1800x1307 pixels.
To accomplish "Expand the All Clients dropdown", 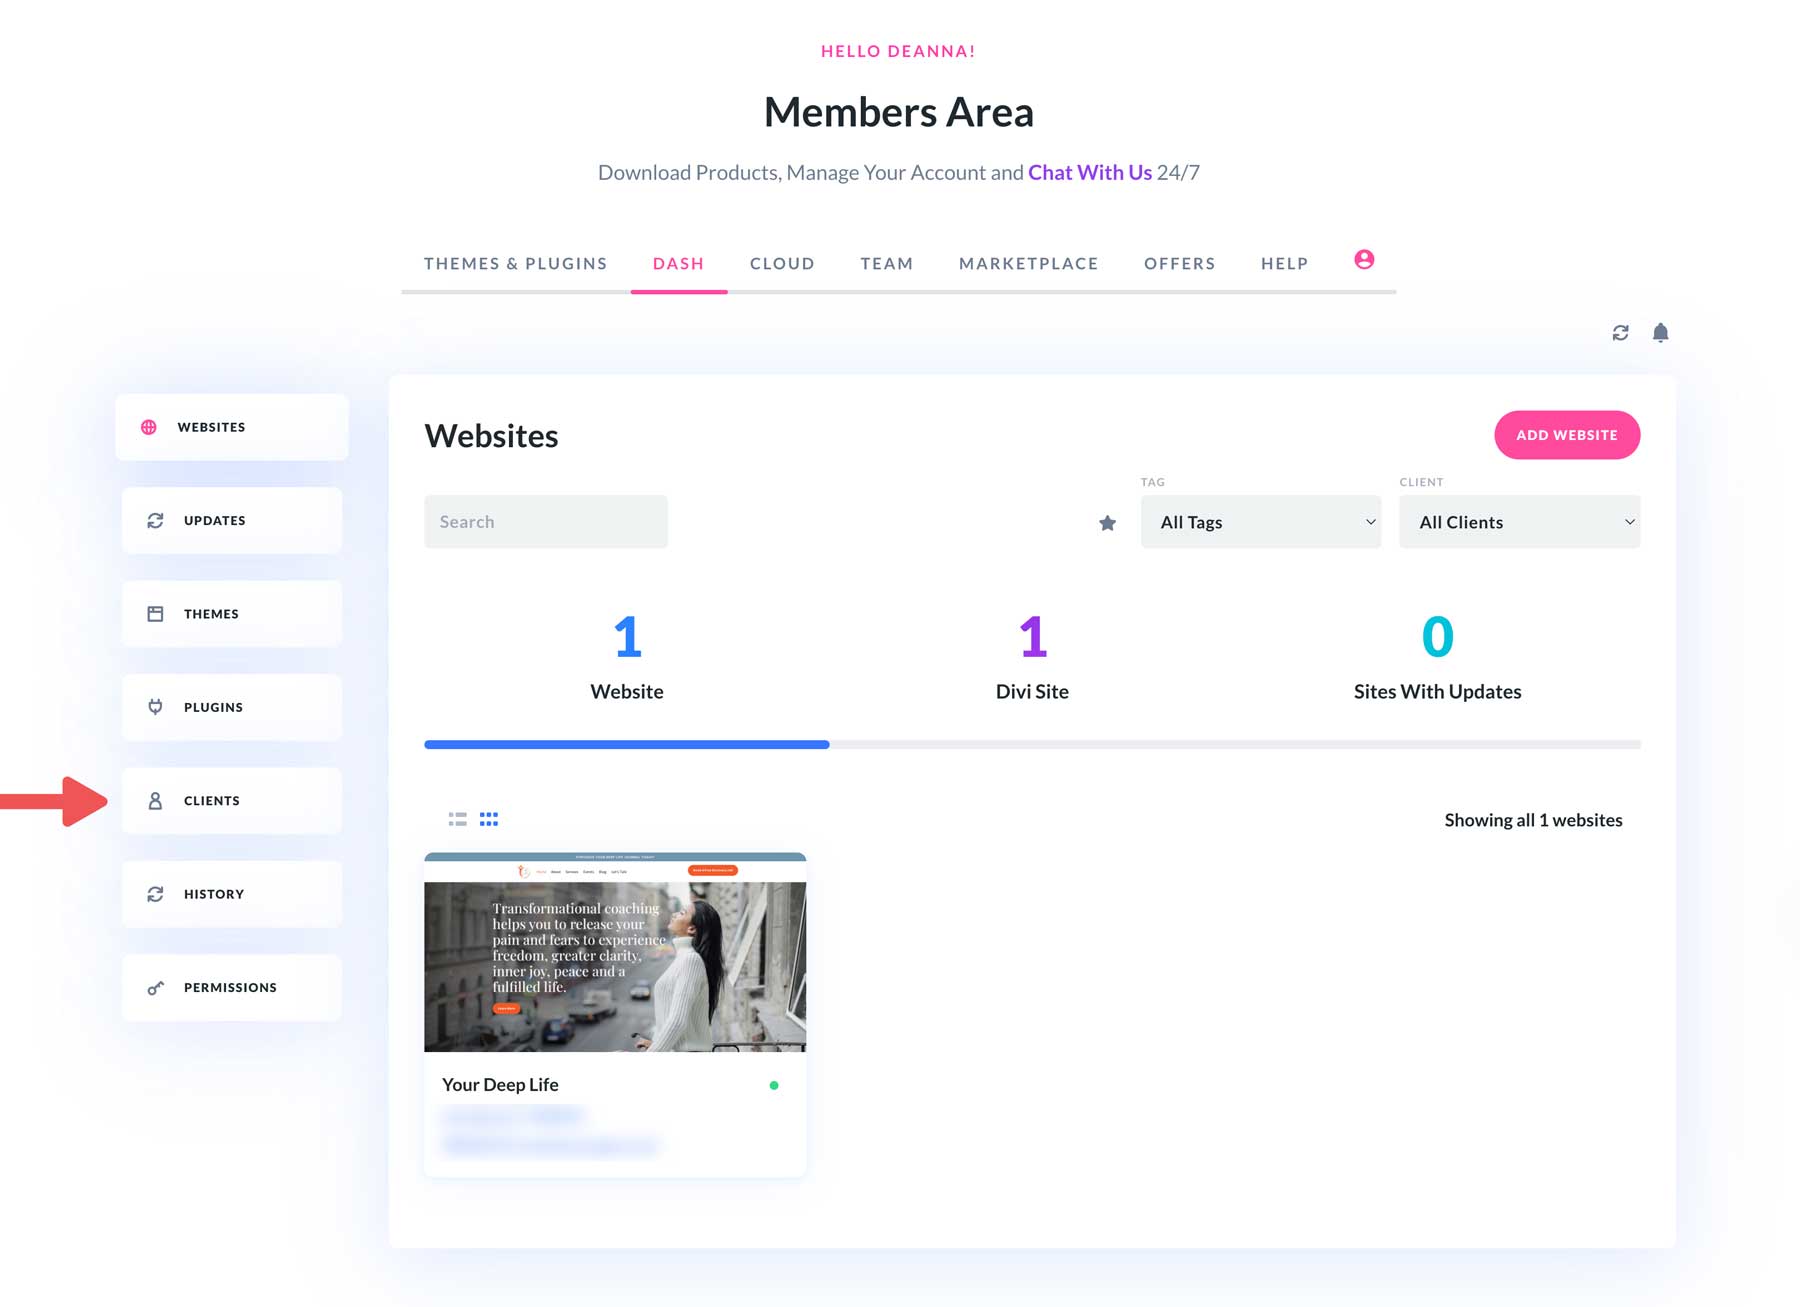I will point(1519,521).
